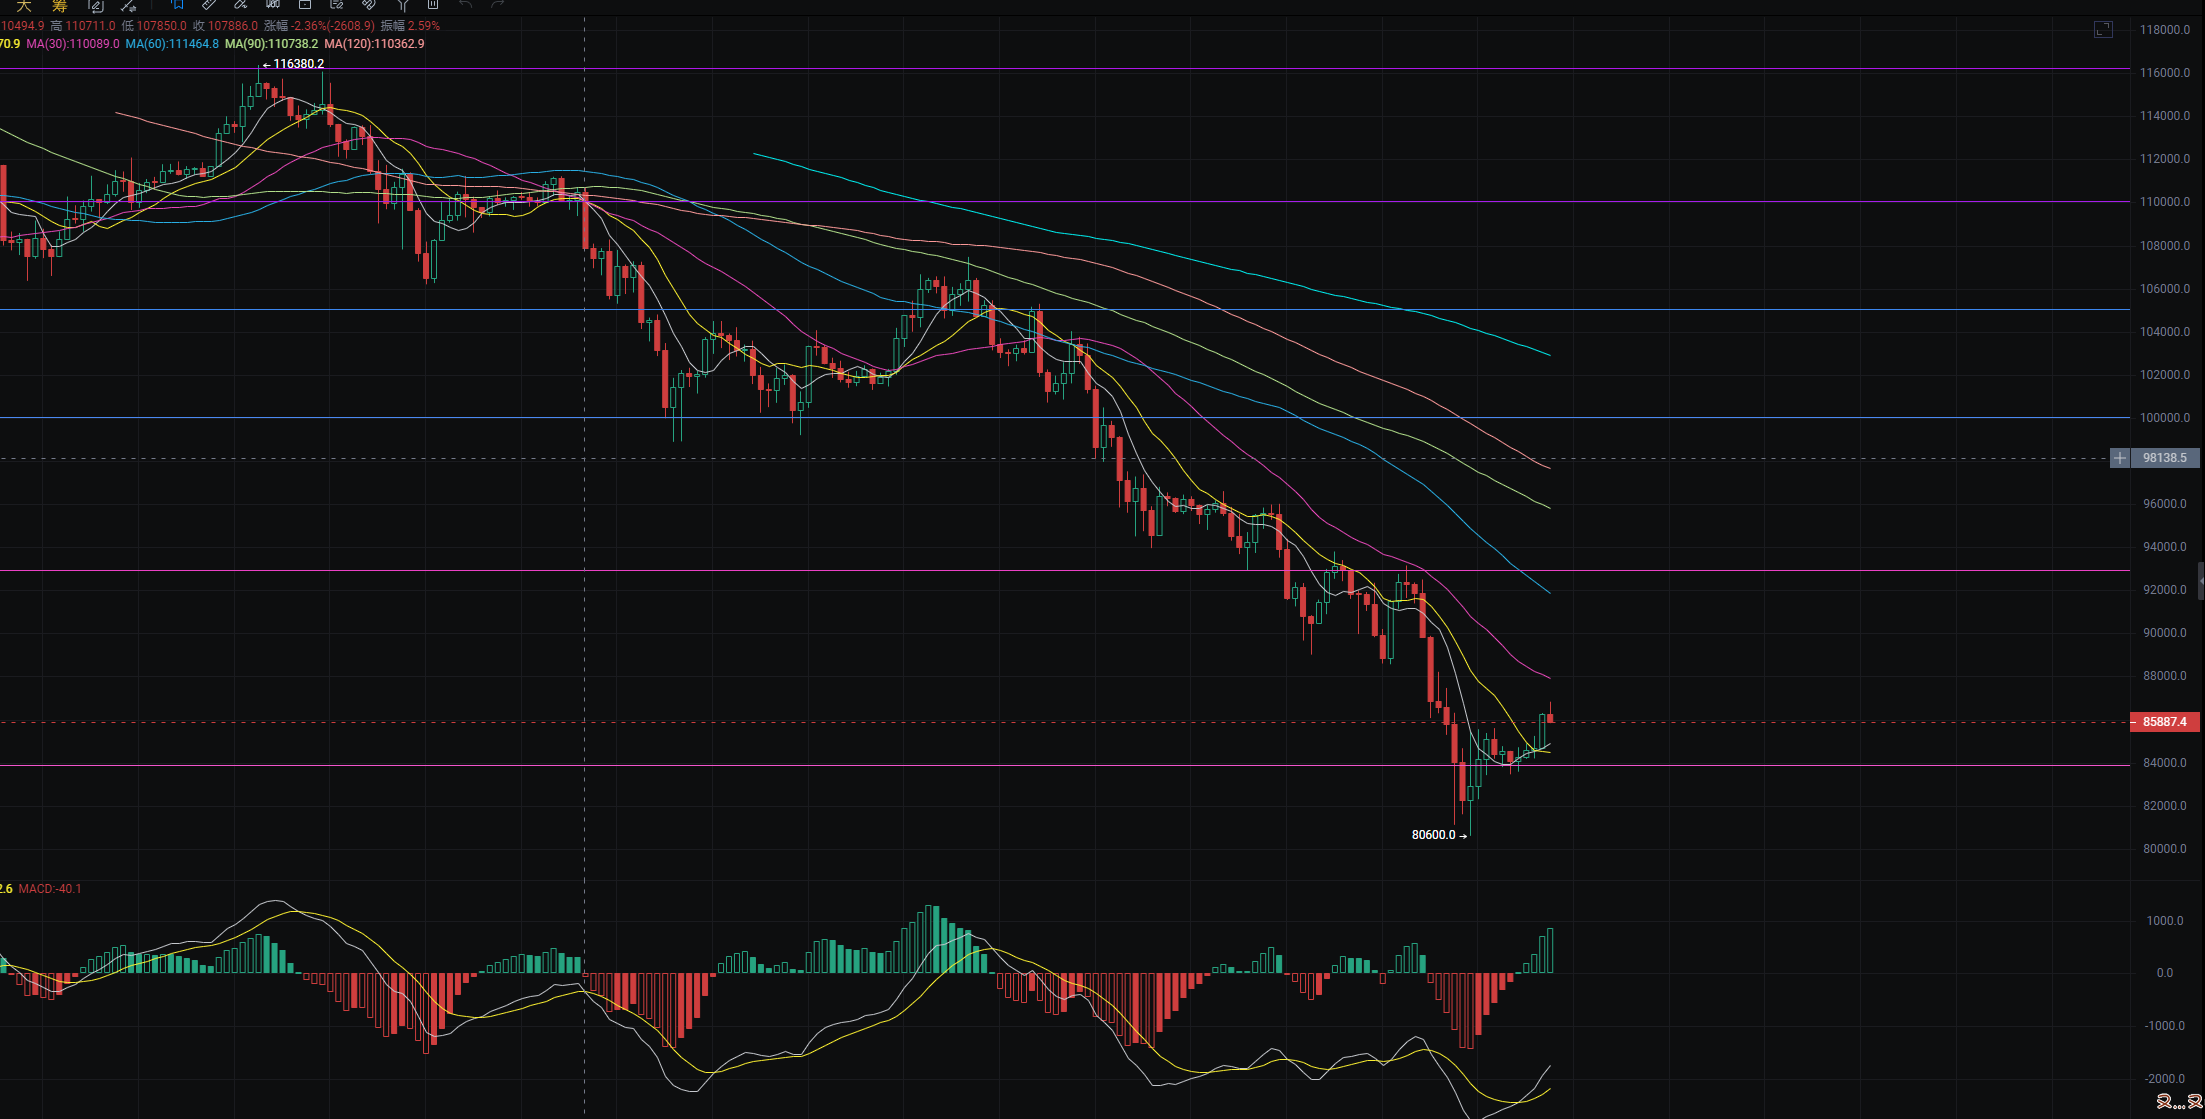
Task: Select the brush drawing tool
Action: [x=240, y=4]
